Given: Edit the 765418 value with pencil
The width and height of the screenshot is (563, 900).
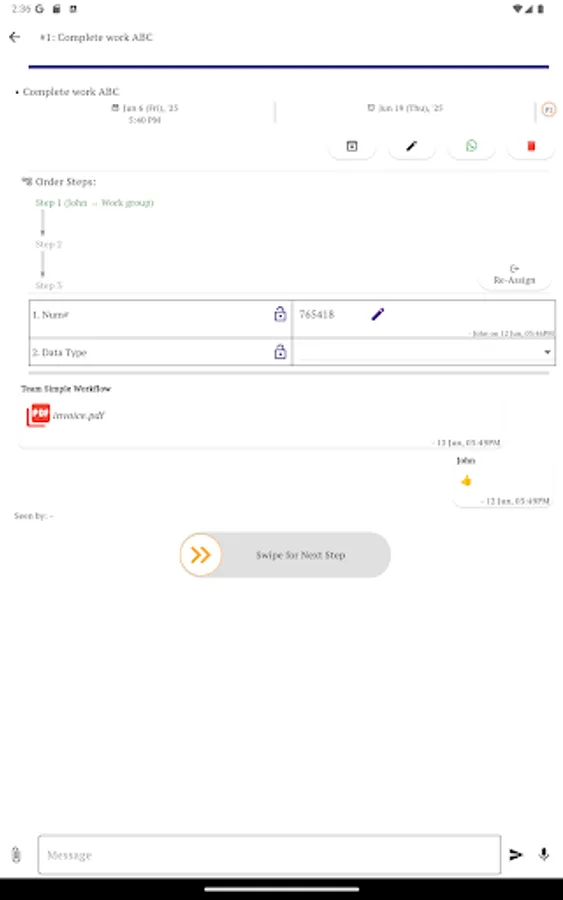Looking at the screenshot, I should 378,314.
